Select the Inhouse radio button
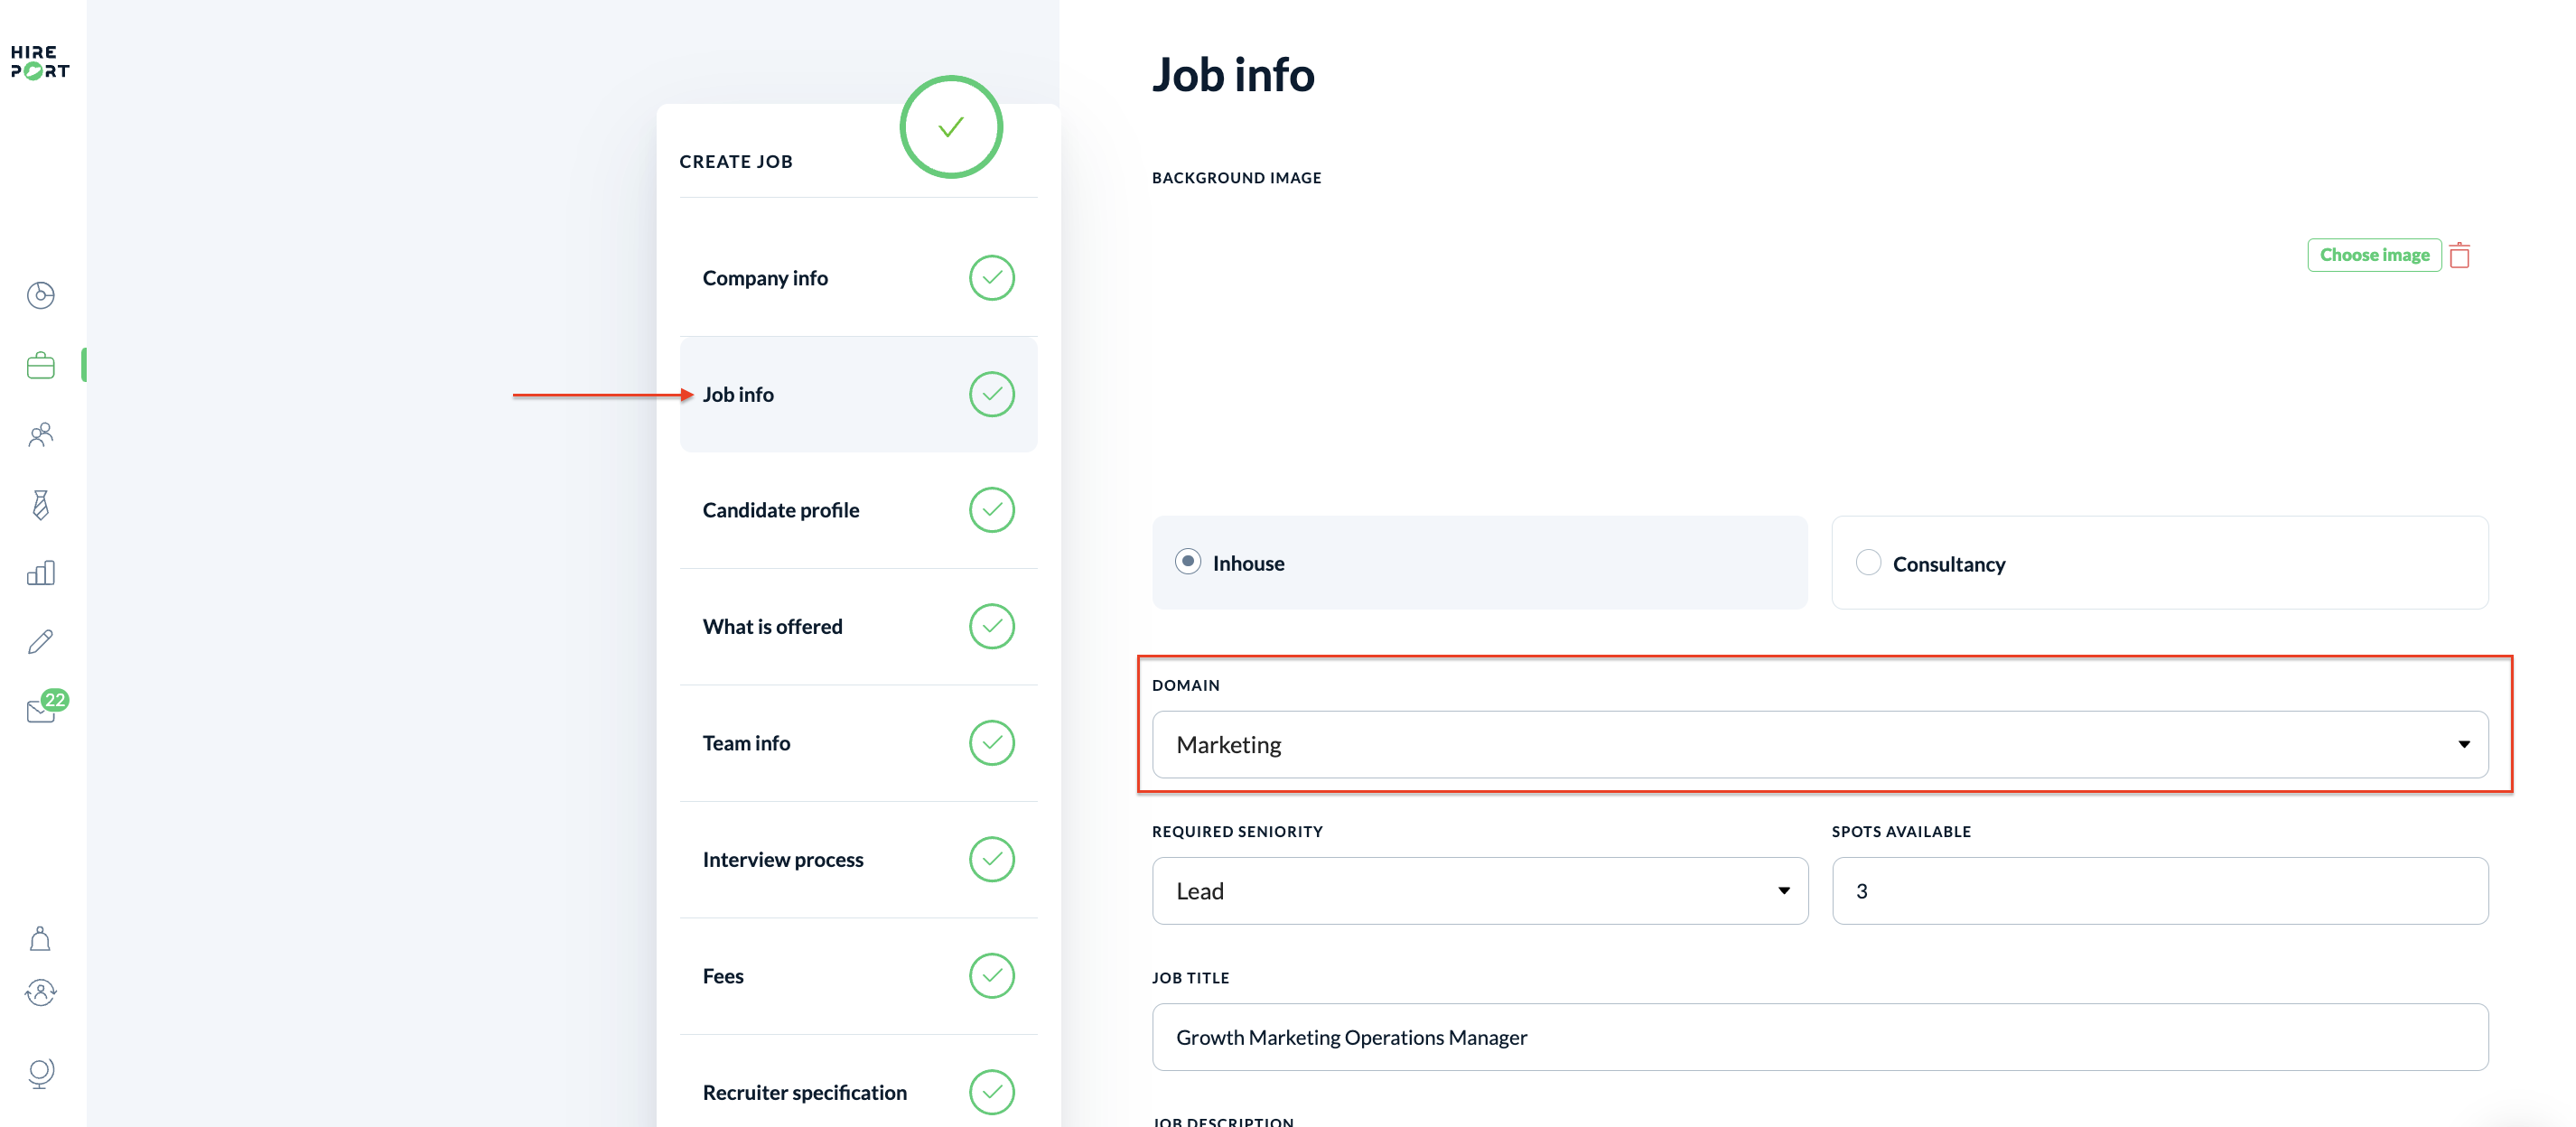This screenshot has height=1127, width=2576. tap(1187, 562)
